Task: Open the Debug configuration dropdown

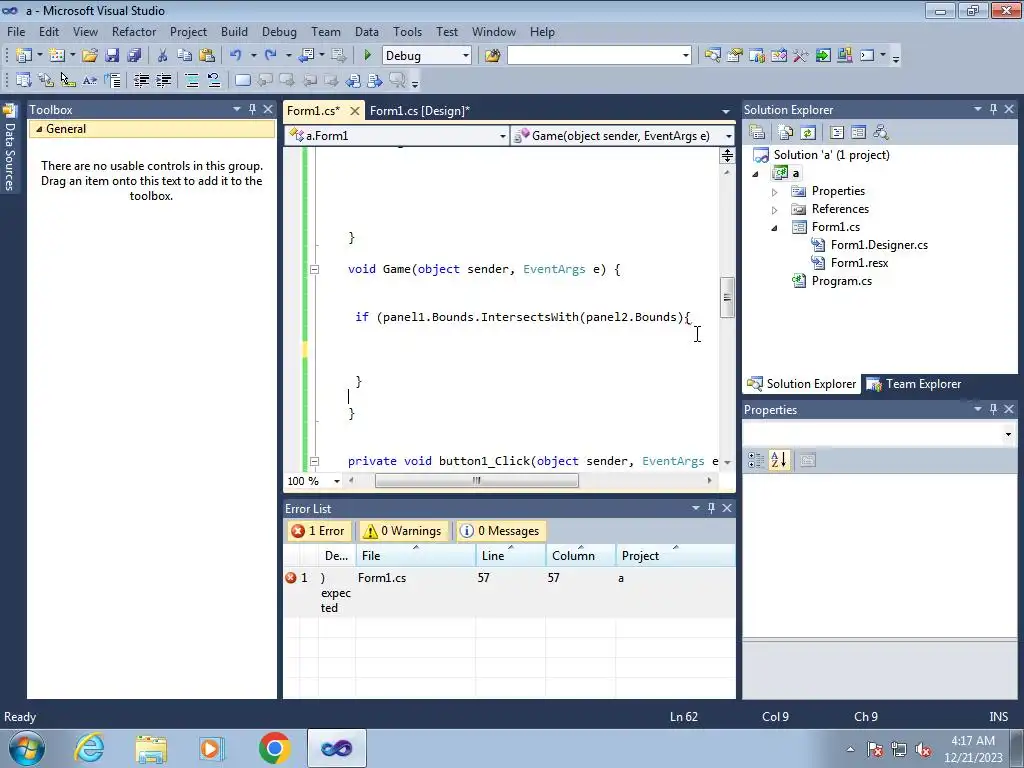Action: (466, 56)
